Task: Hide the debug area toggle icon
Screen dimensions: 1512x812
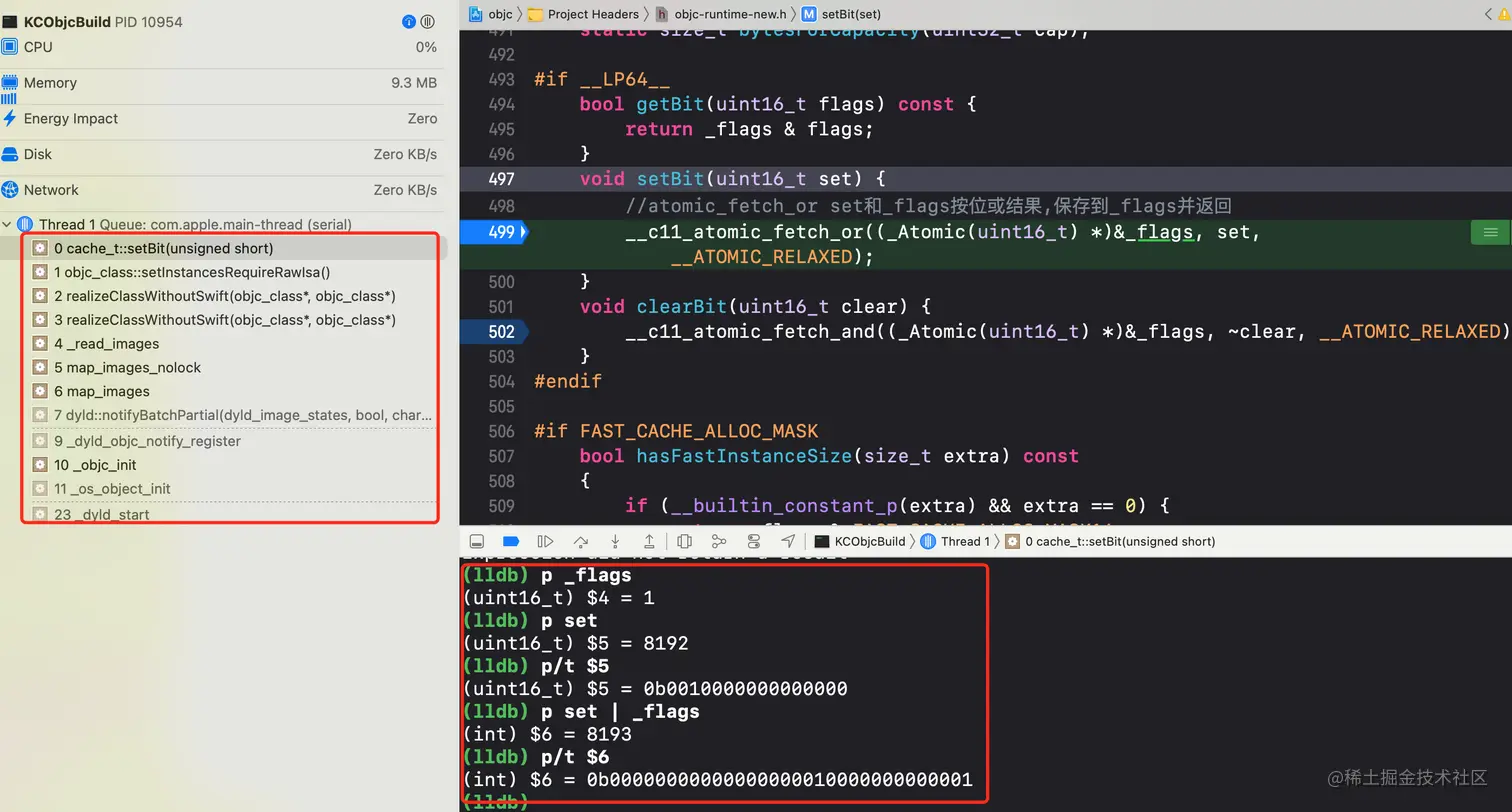Action: pos(476,541)
